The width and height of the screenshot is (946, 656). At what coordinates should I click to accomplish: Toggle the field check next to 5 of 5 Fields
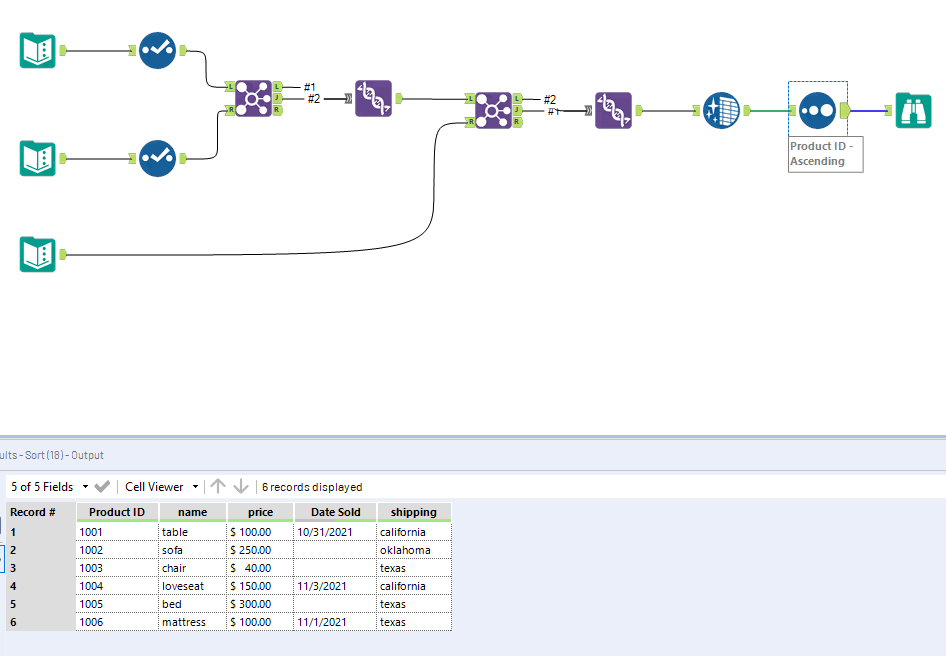pos(100,486)
